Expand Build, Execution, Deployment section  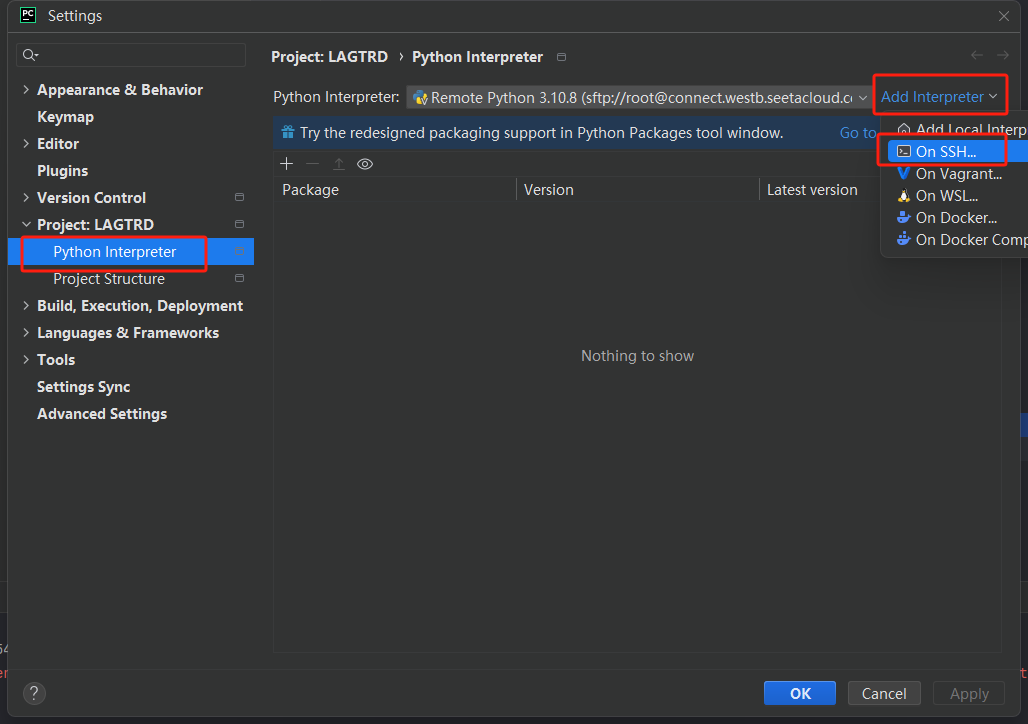[26, 306]
